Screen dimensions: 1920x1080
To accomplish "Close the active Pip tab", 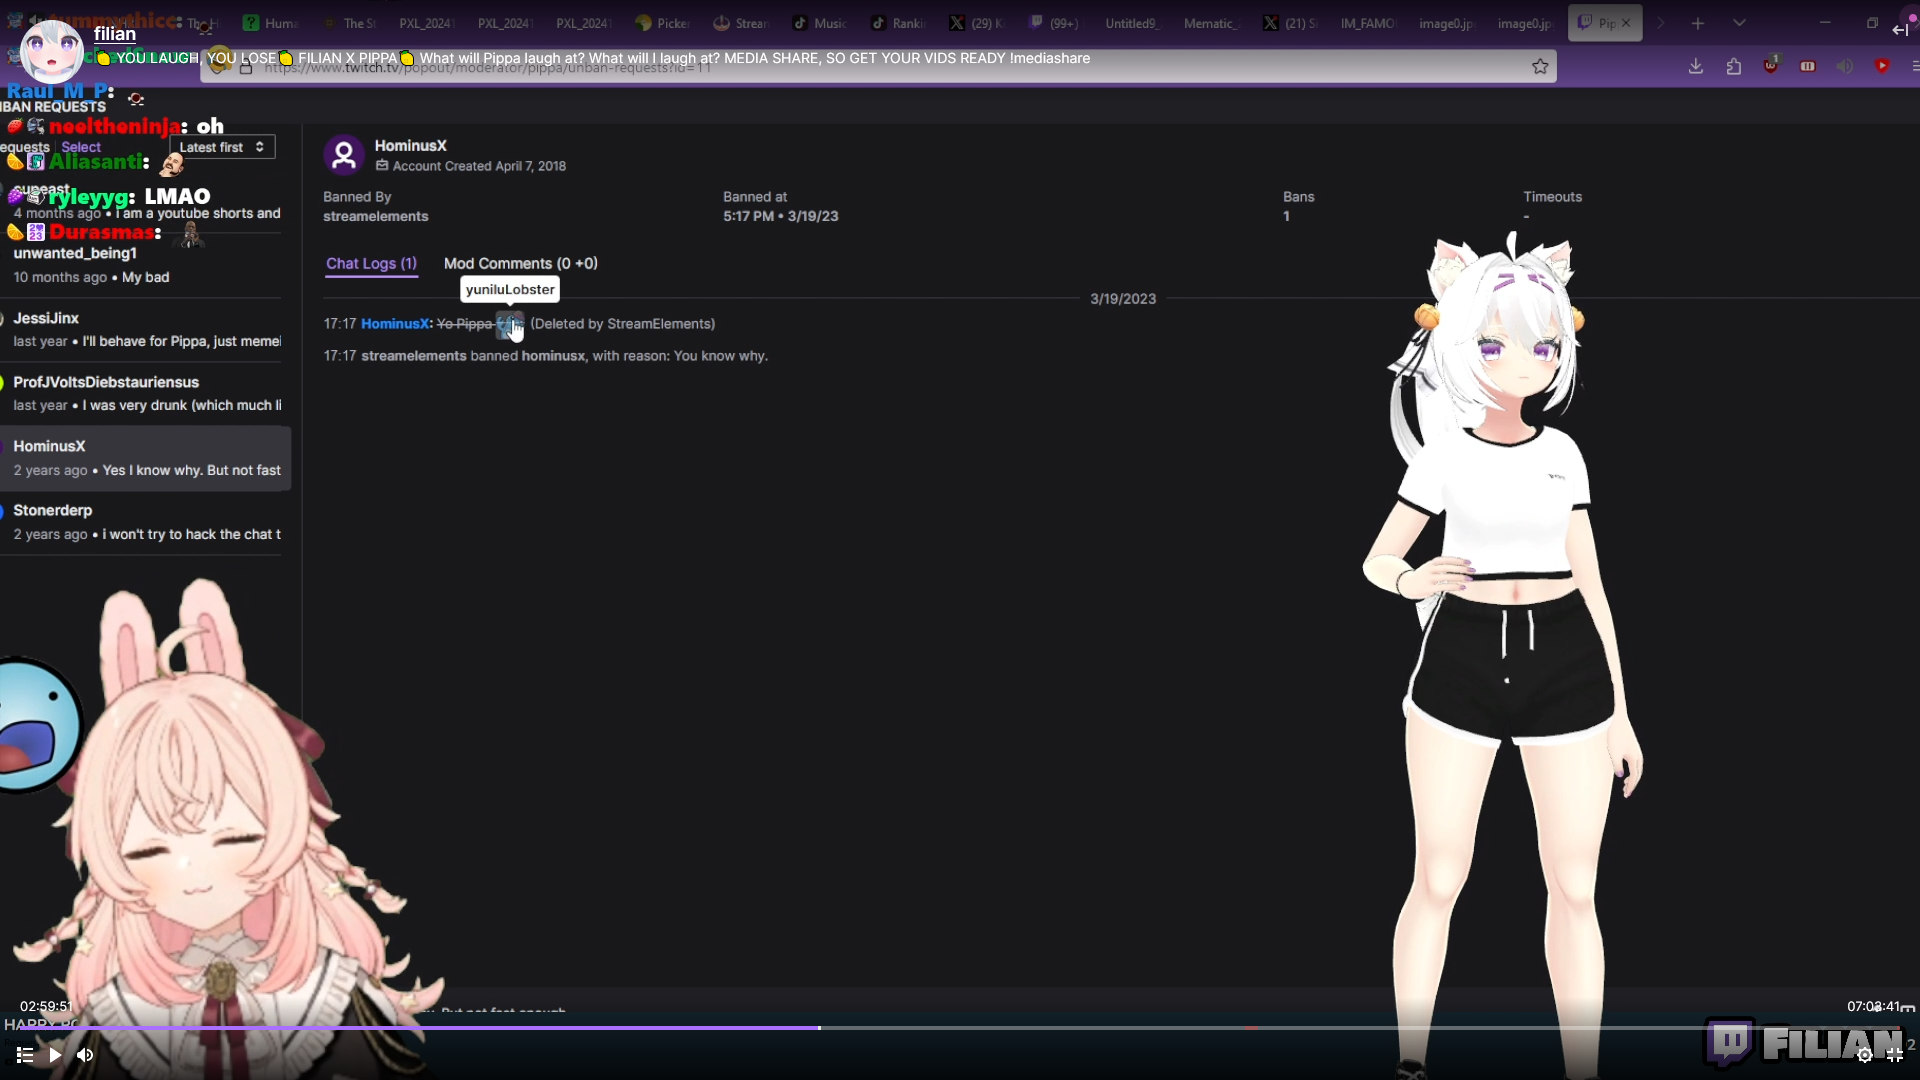I will [x=1626, y=23].
